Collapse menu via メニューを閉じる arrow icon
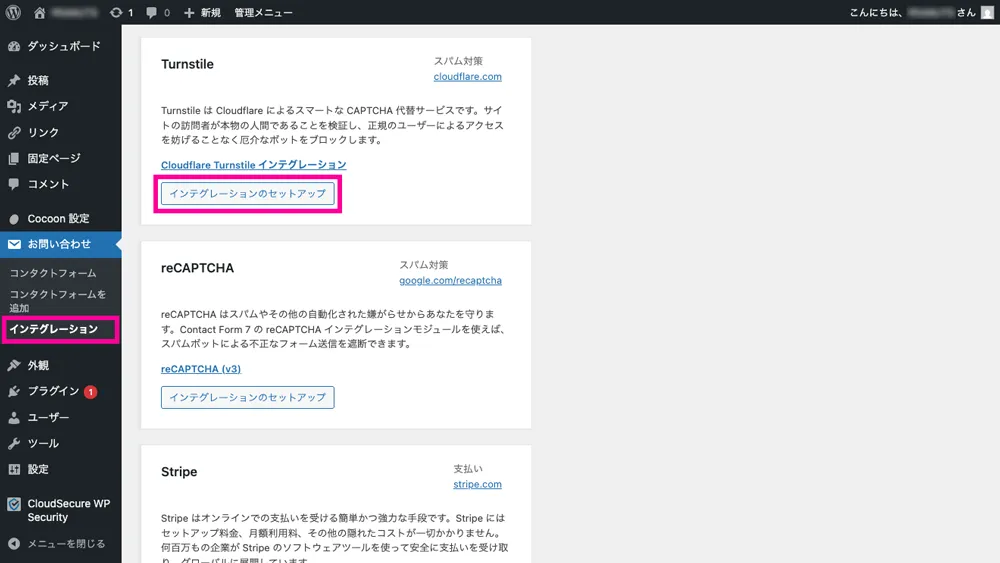Screen dimensions: 1000x563 14,544
